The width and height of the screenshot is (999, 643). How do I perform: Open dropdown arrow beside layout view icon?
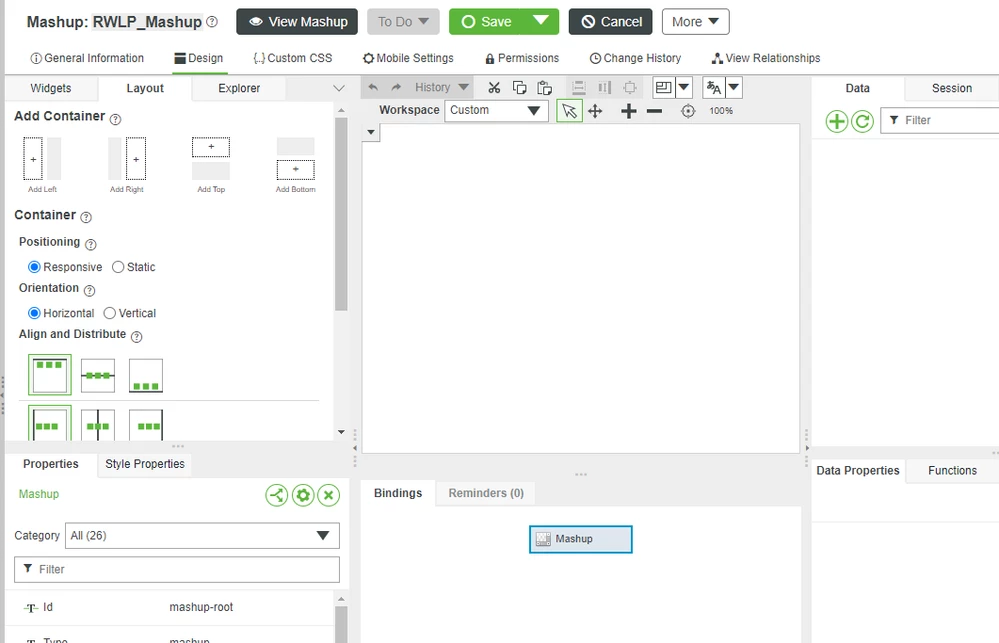pyautogui.click(x=684, y=87)
